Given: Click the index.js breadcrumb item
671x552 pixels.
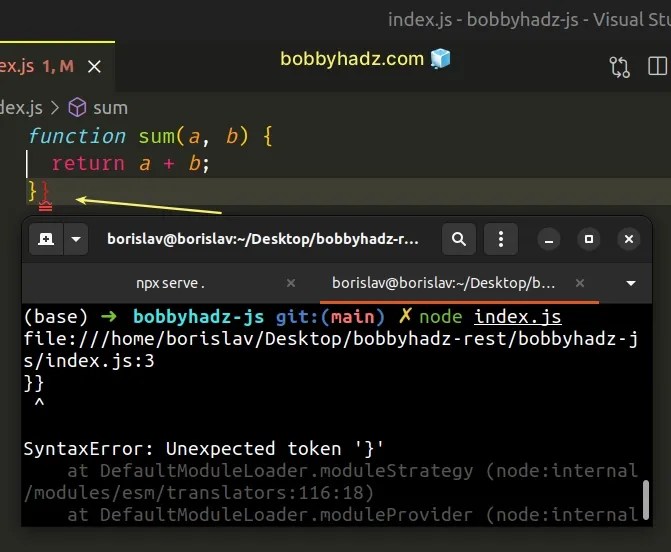Looking at the screenshot, I should [21, 108].
